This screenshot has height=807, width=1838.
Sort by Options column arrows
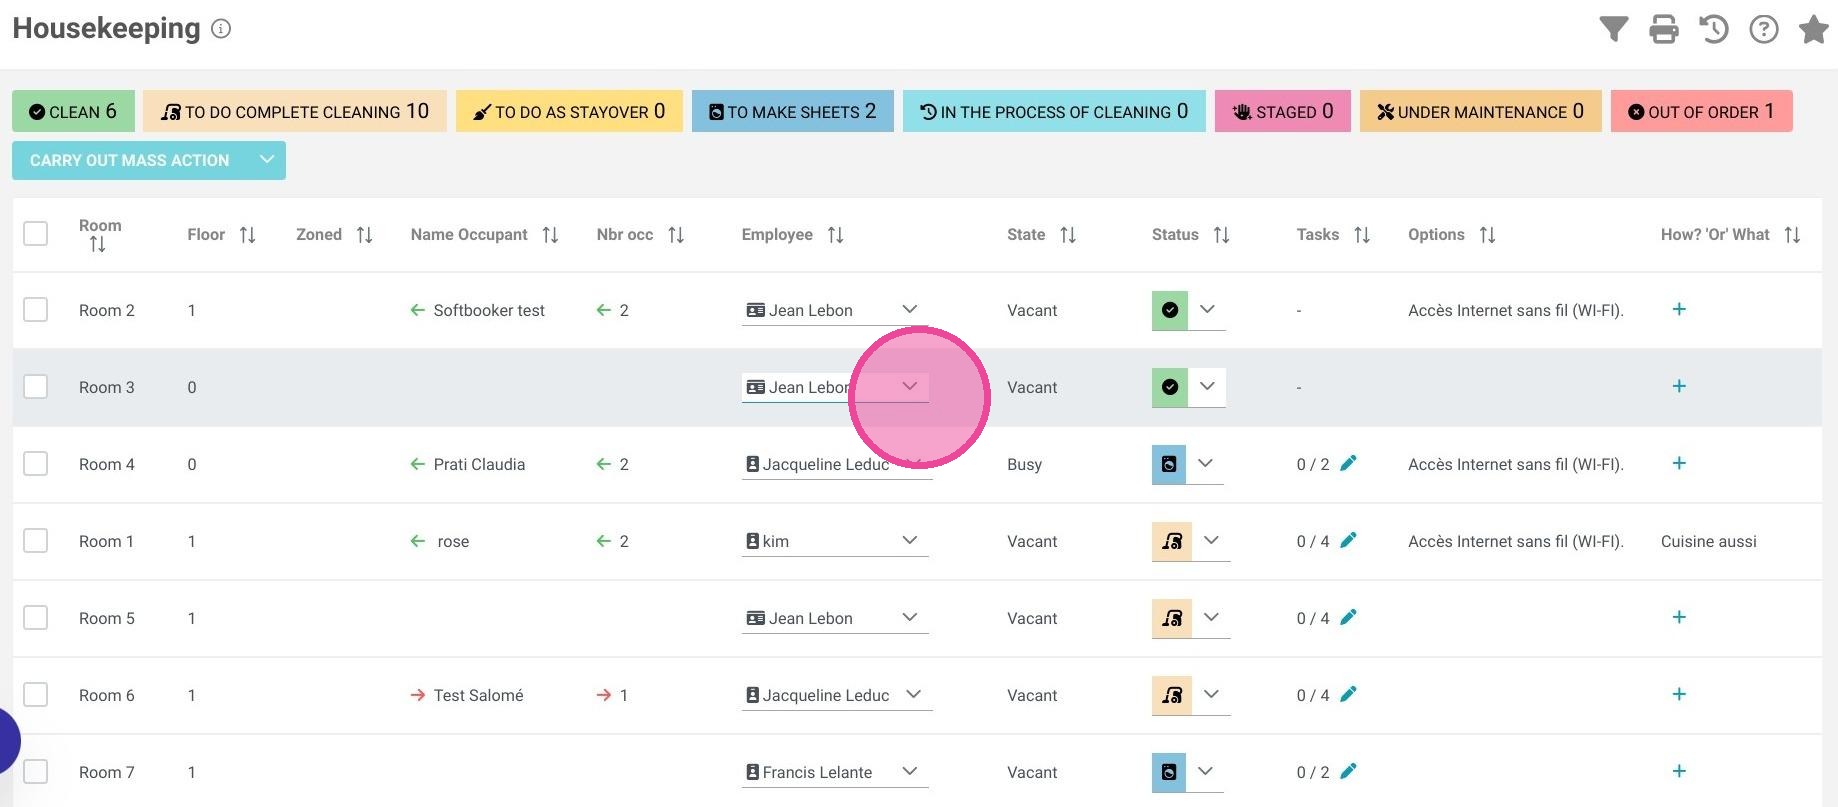[x=1488, y=235]
